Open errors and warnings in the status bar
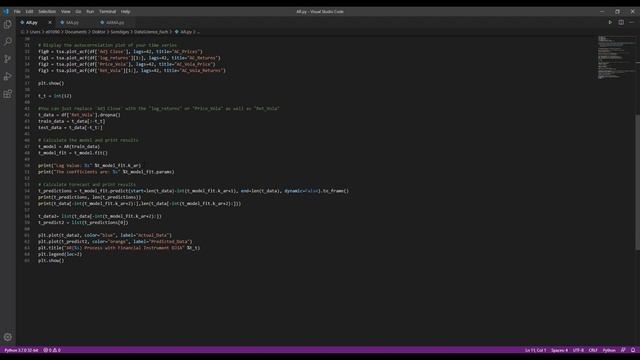The height and width of the screenshot is (360, 640). pos(52,350)
